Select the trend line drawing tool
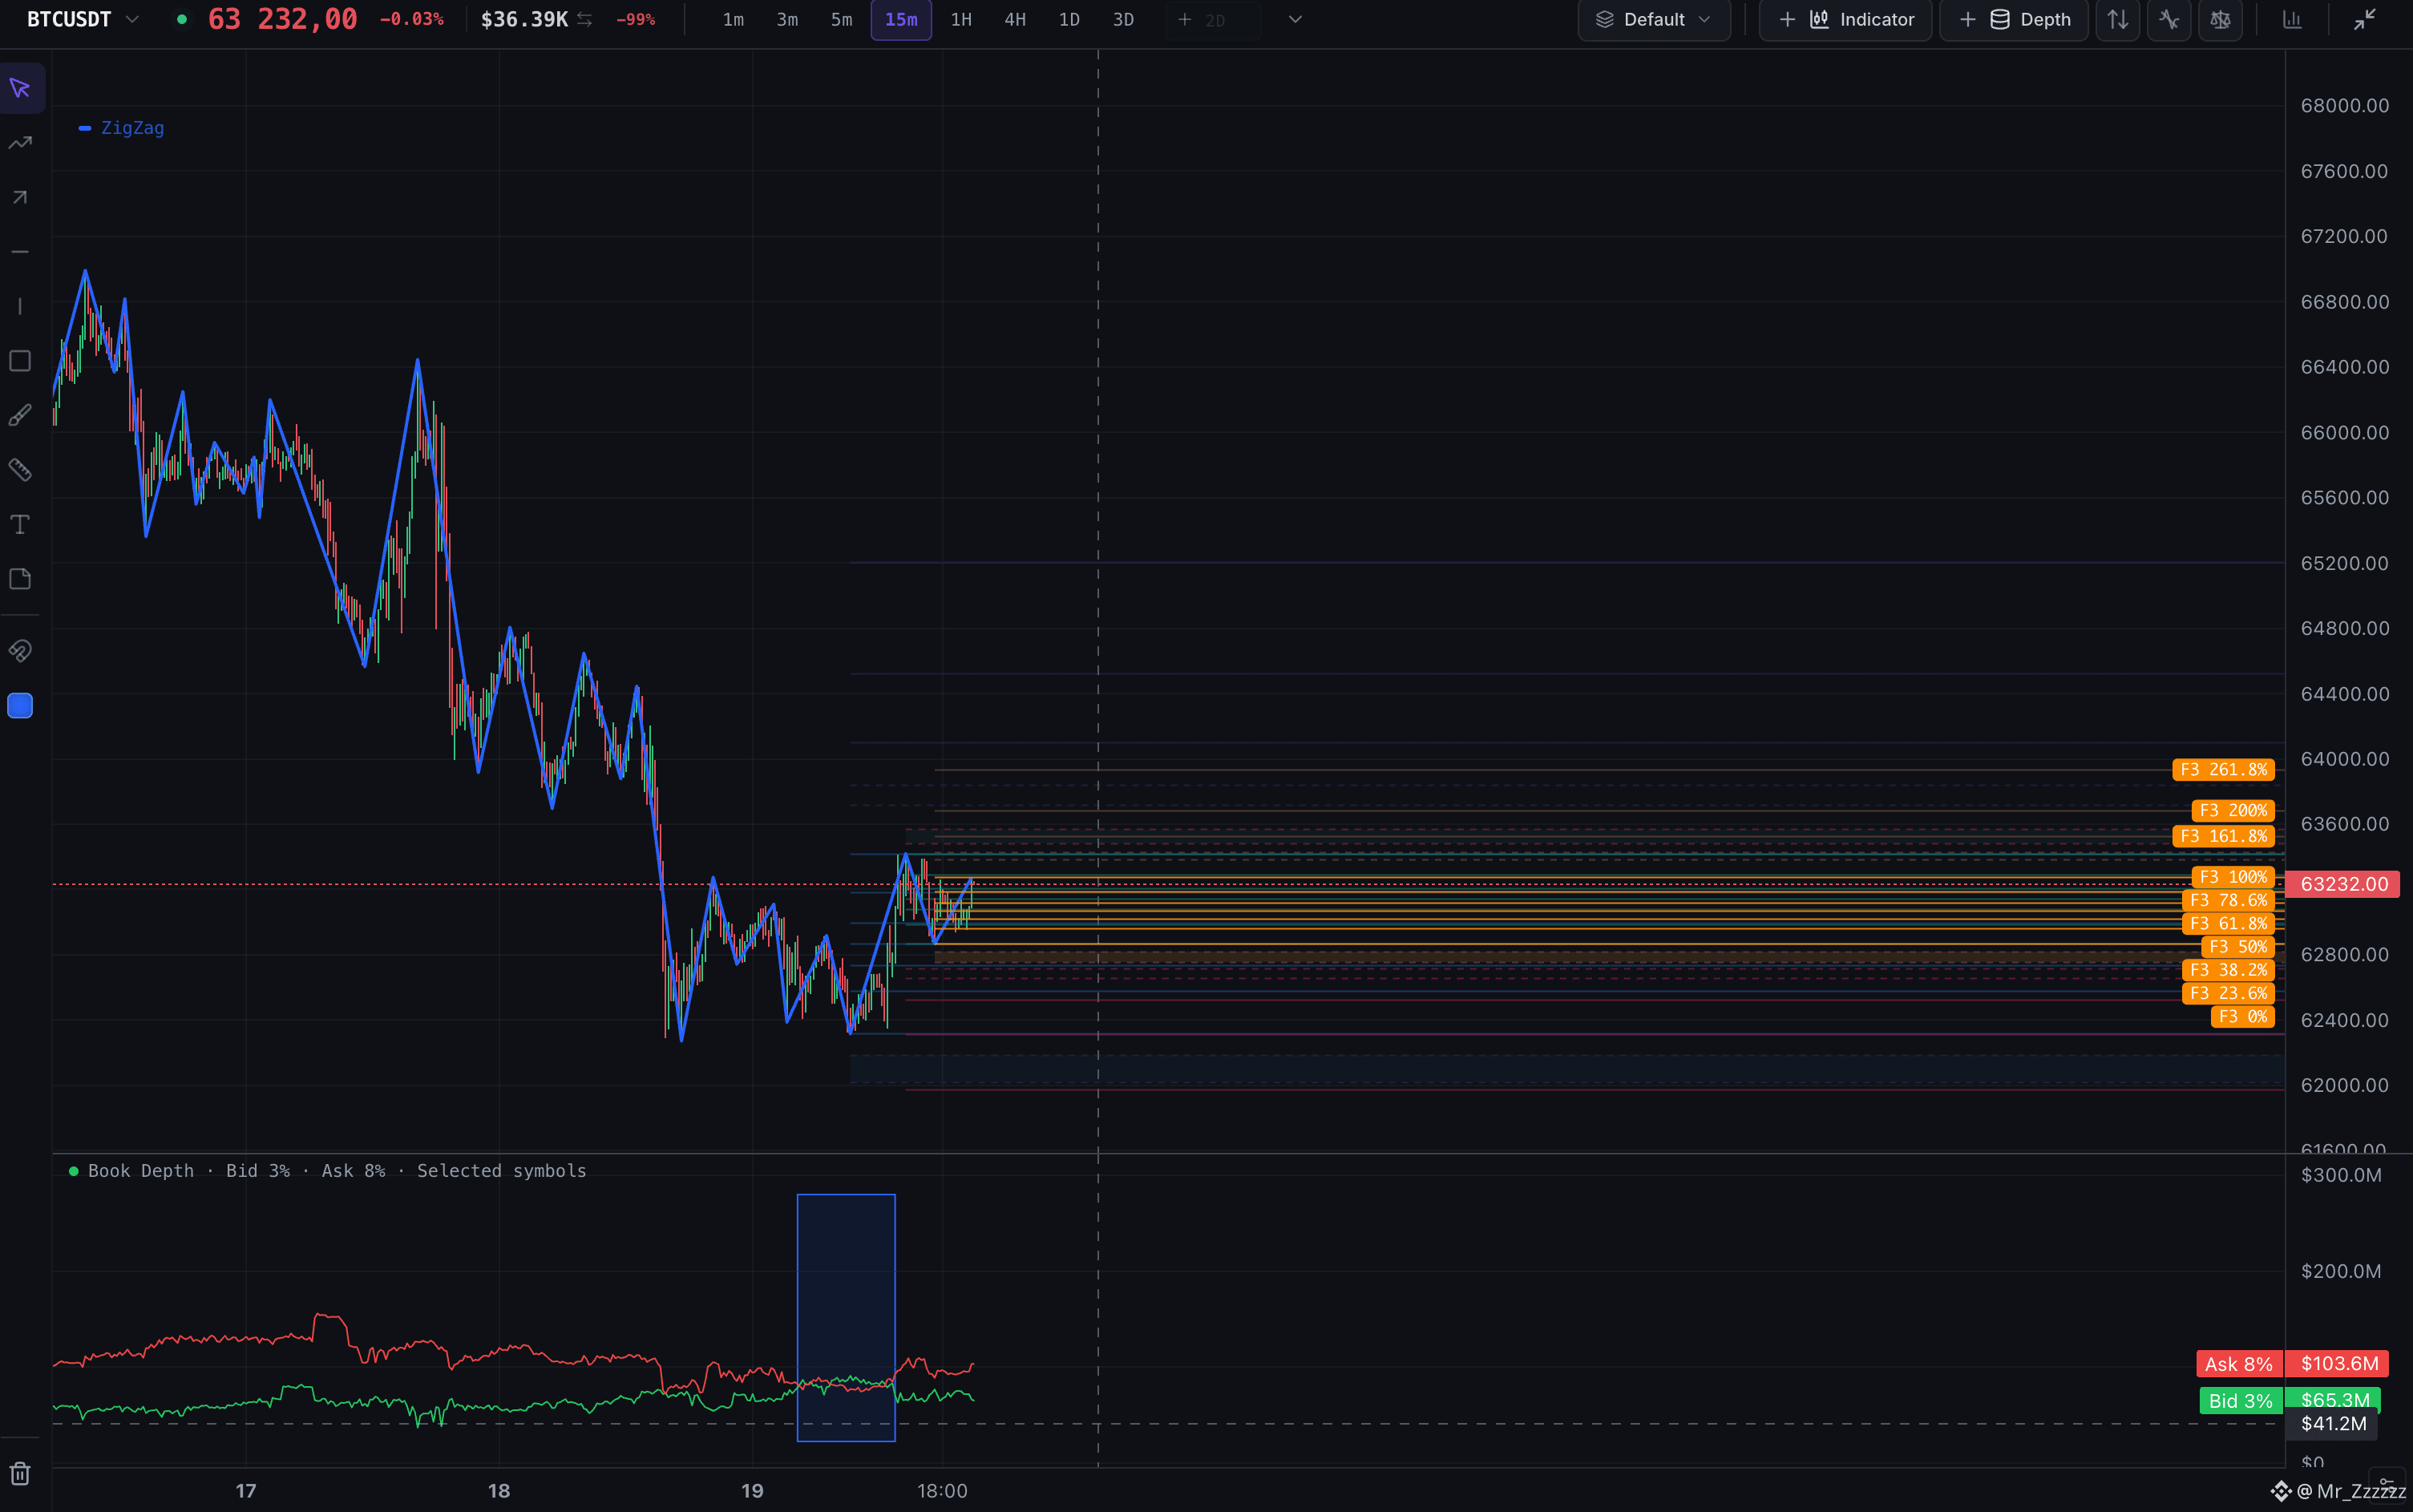Image resolution: width=2413 pixels, height=1512 pixels. [20, 143]
